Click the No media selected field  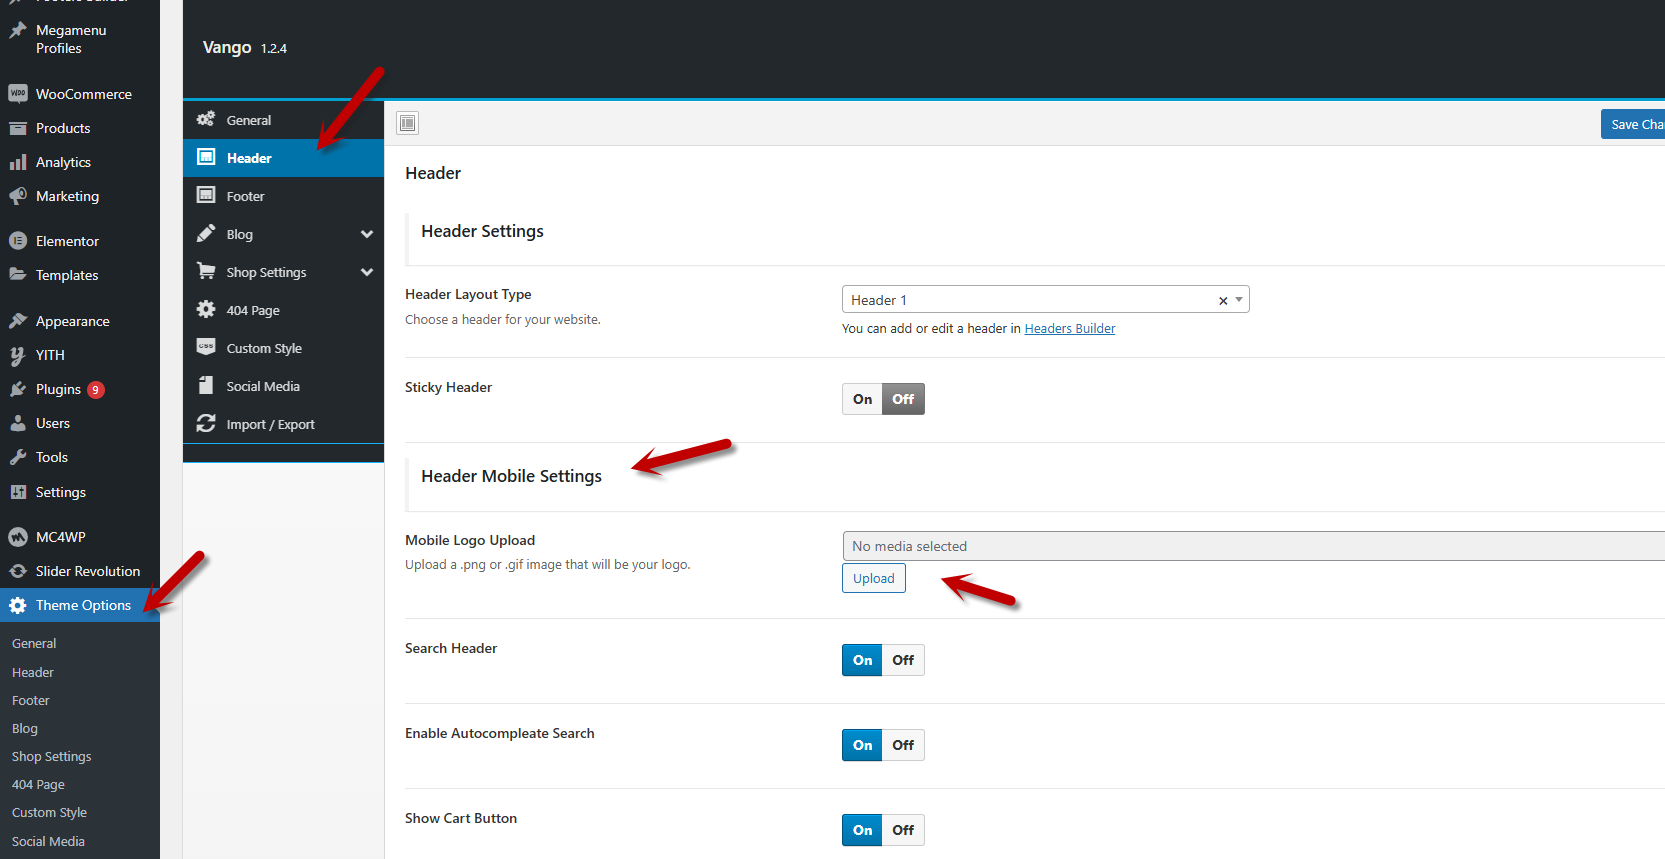(1254, 546)
